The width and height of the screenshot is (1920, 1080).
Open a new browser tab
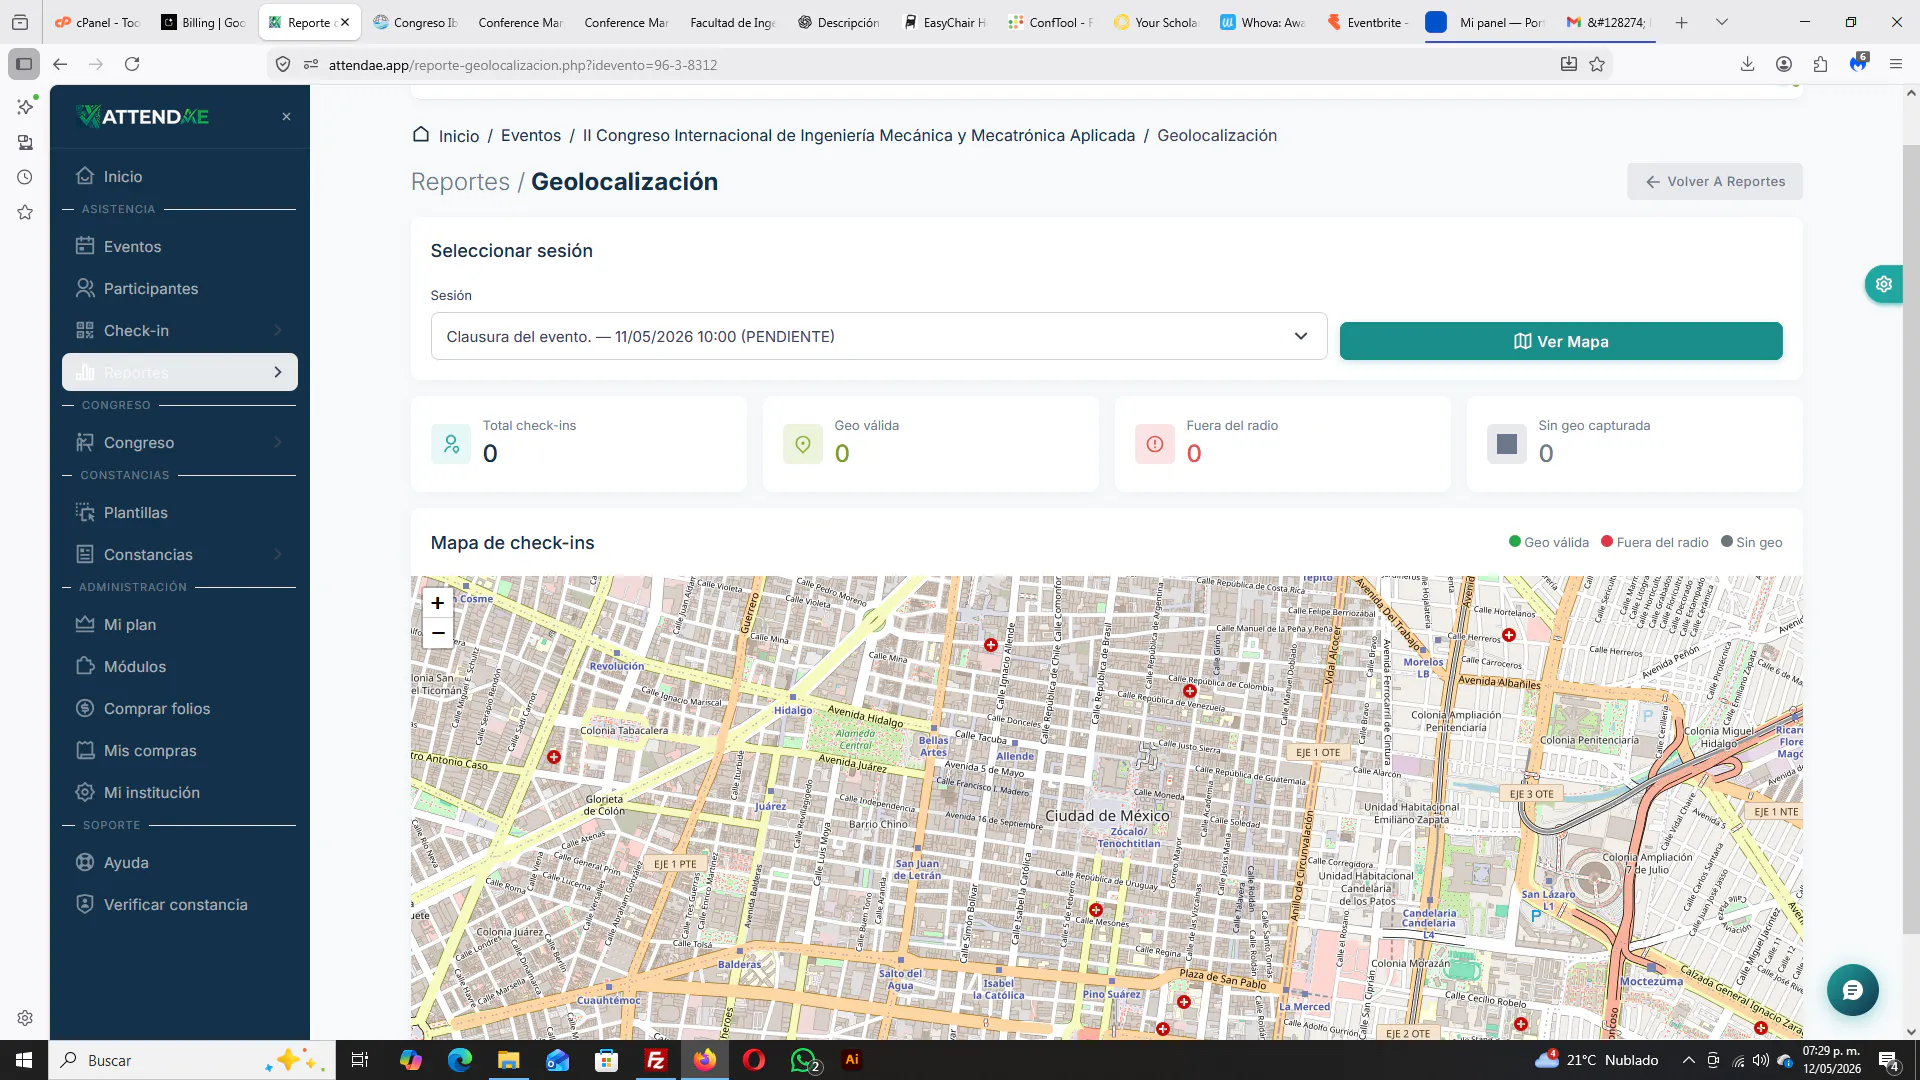(1682, 22)
